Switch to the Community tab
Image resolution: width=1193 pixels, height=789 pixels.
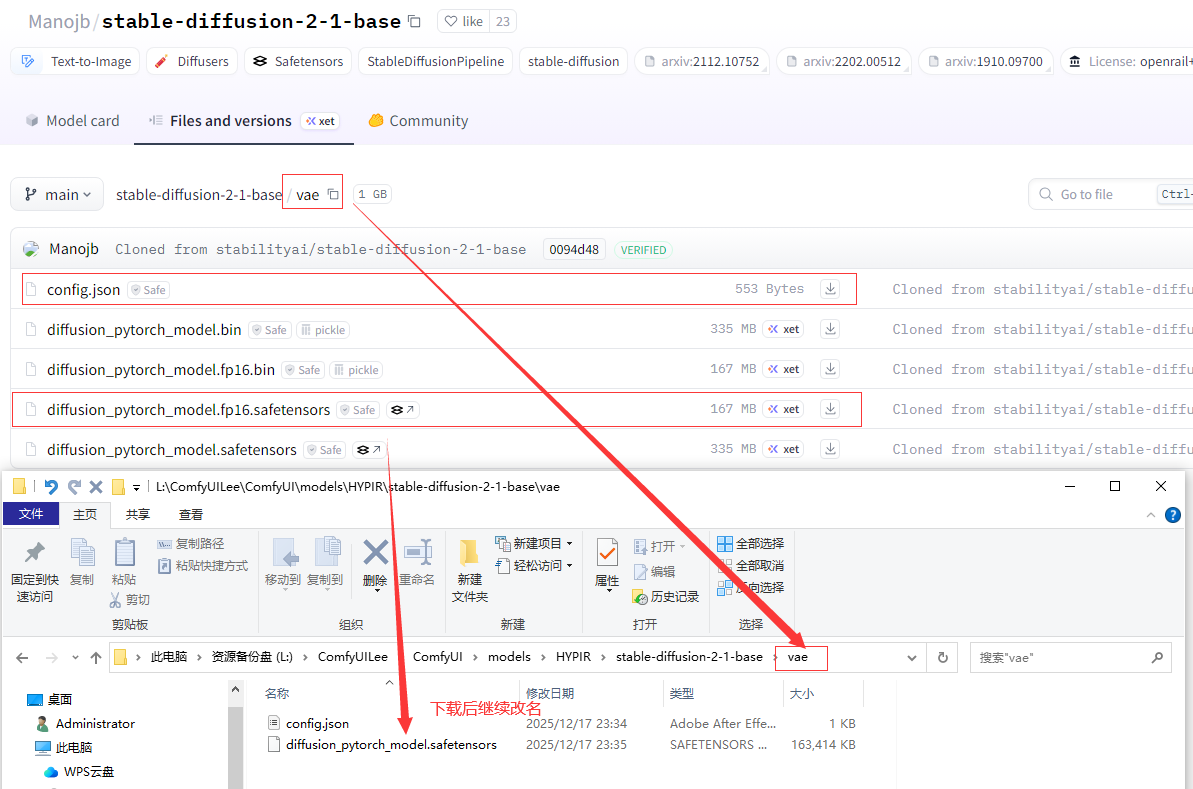[x=418, y=121]
